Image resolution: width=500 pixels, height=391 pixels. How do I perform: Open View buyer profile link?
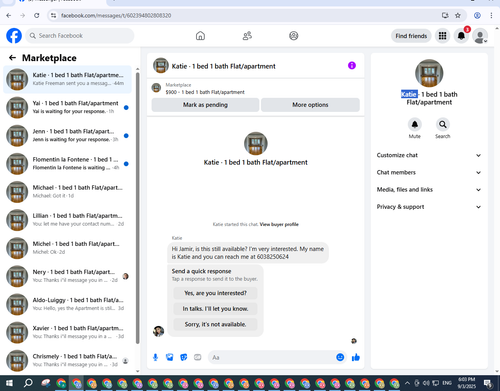pyautogui.click(x=279, y=224)
